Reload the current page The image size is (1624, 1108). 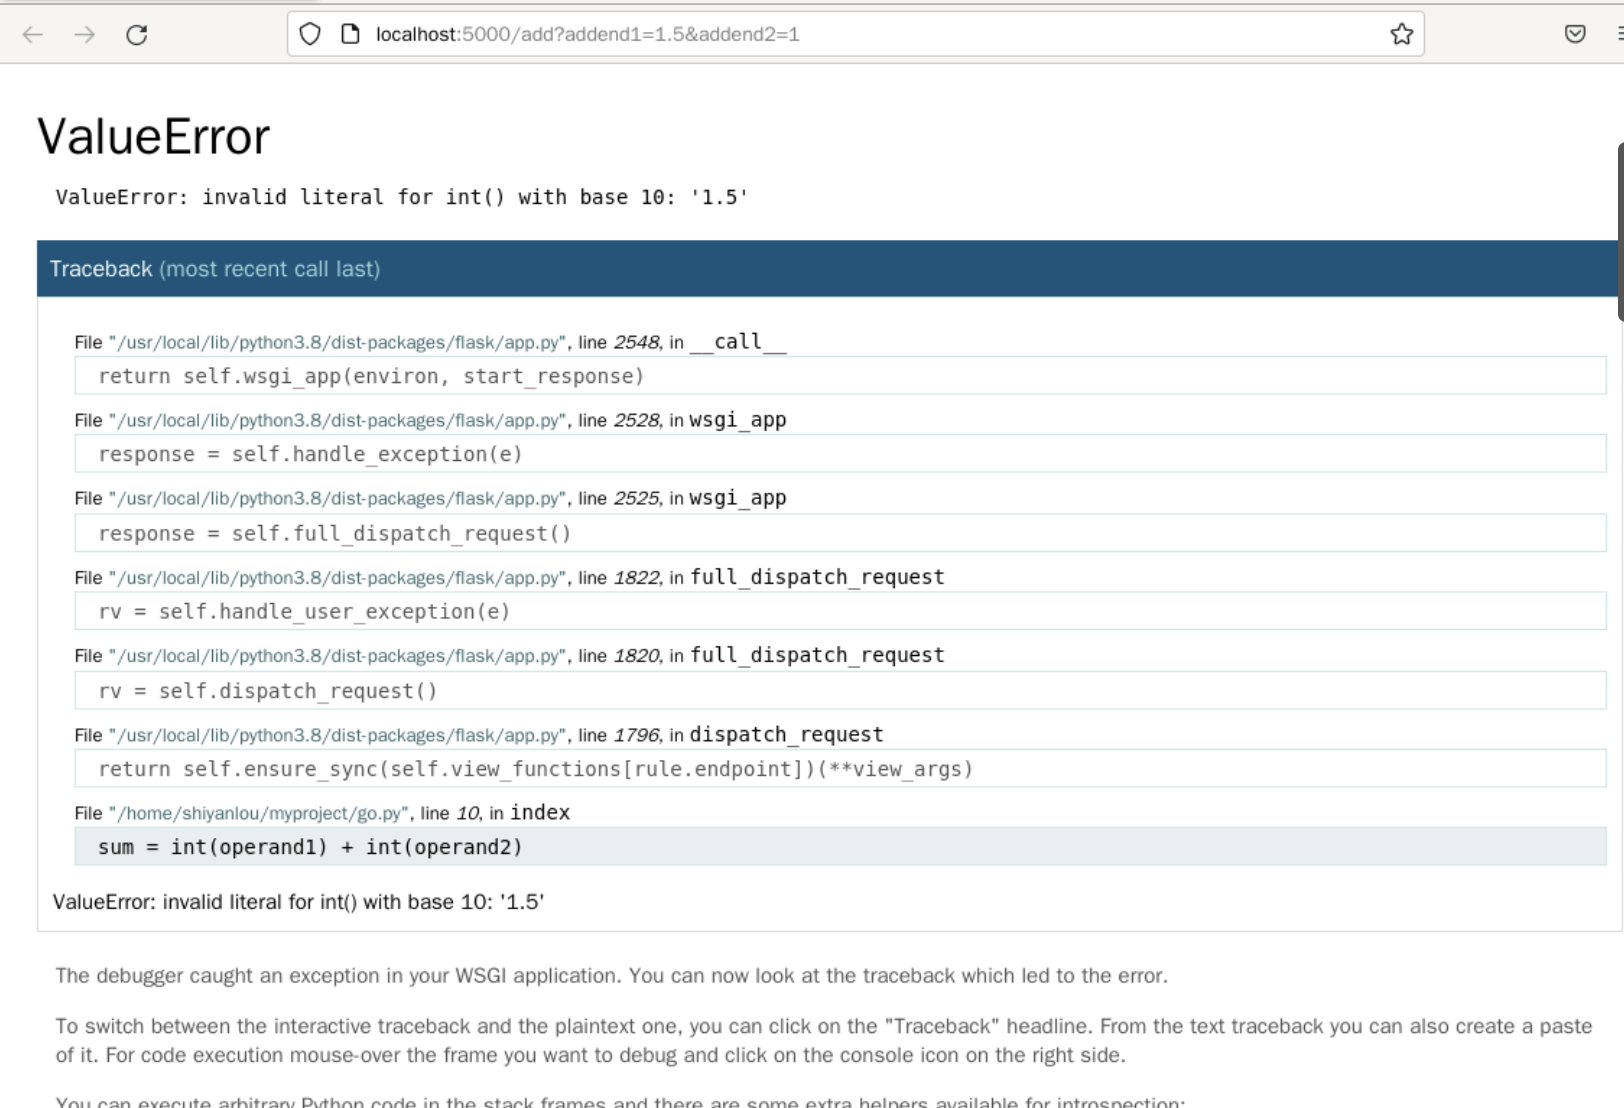pos(137,35)
